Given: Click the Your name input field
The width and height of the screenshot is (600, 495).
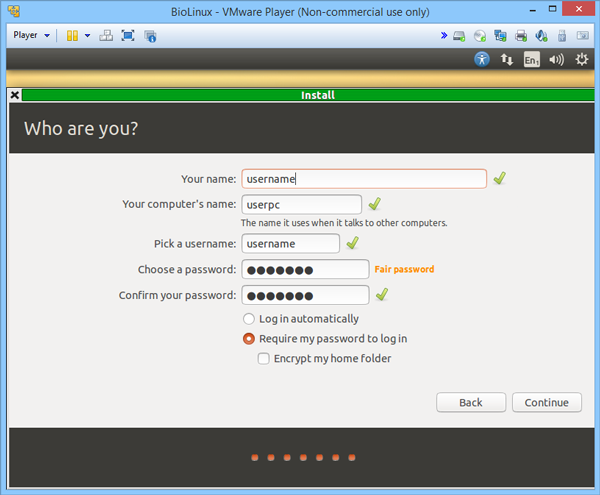Looking at the screenshot, I should pyautogui.click(x=364, y=179).
